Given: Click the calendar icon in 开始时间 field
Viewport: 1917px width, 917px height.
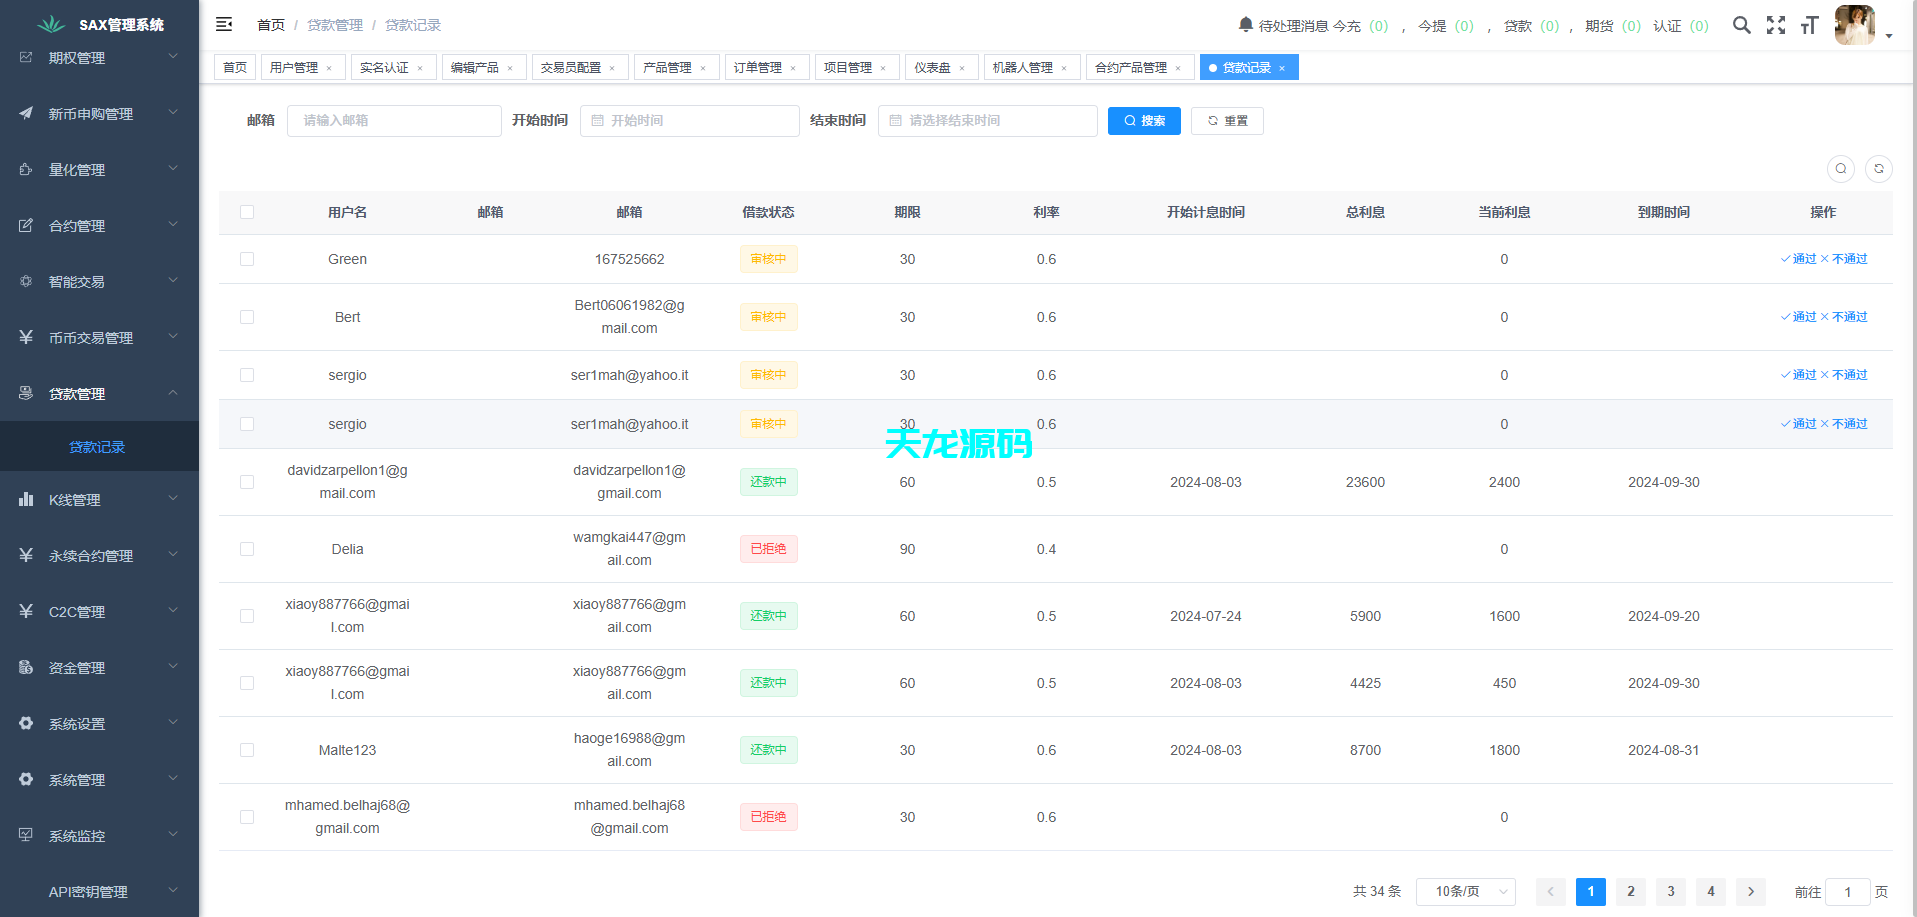Looking at the screenshot, I should tap(597, 120).
